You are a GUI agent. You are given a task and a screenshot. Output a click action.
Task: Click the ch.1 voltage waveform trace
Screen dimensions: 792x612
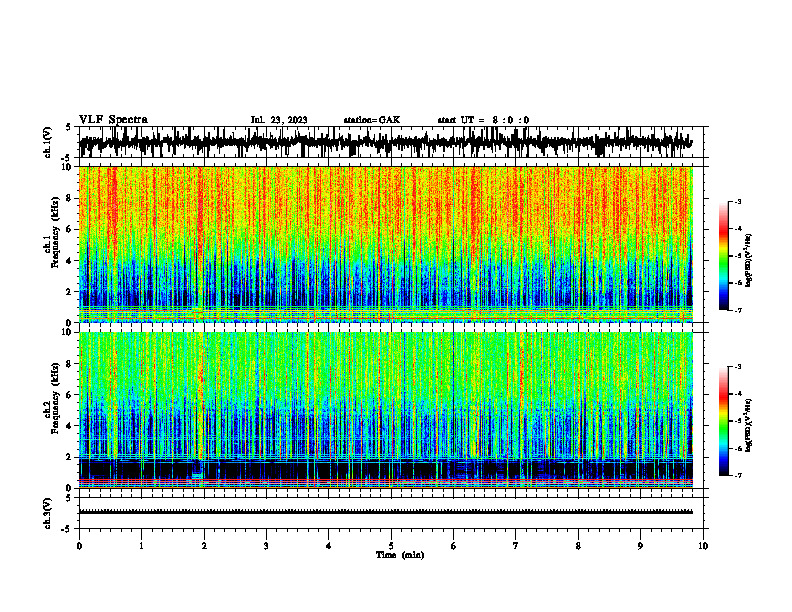click(385, 142)
